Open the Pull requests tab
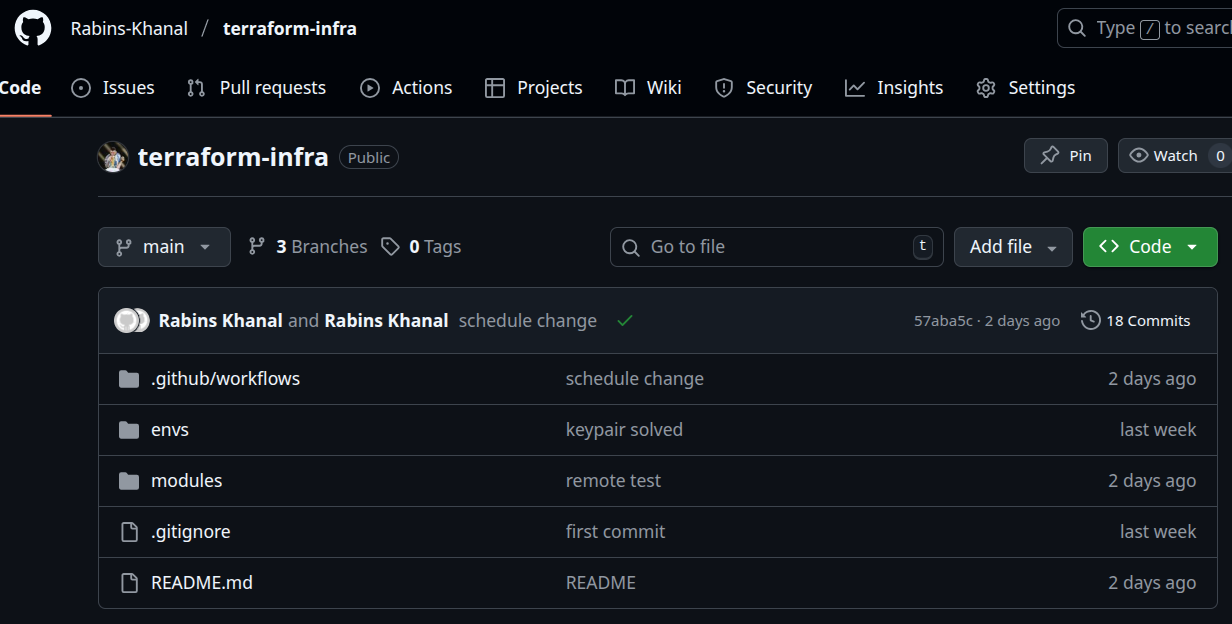The width and height of the screenshot is (1232, 624). [x=257, y=88]
